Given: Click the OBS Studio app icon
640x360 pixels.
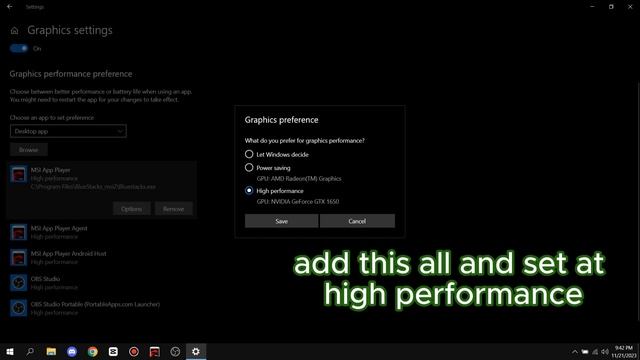Looking at the screenshot, I should pyautogui.click(x=18, y=283).
